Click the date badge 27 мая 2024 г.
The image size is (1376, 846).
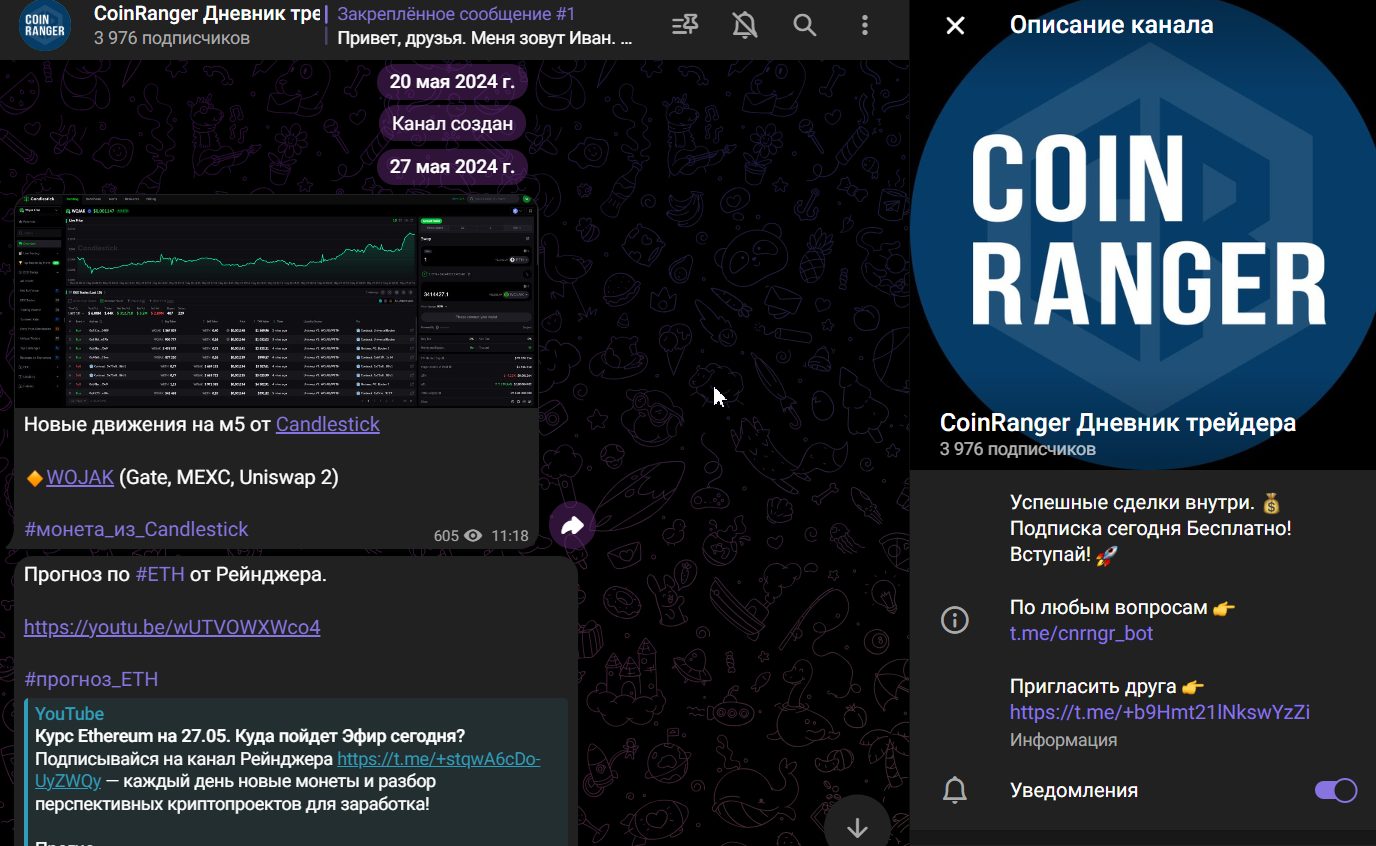pyautogui.click(x=452, y=166)
